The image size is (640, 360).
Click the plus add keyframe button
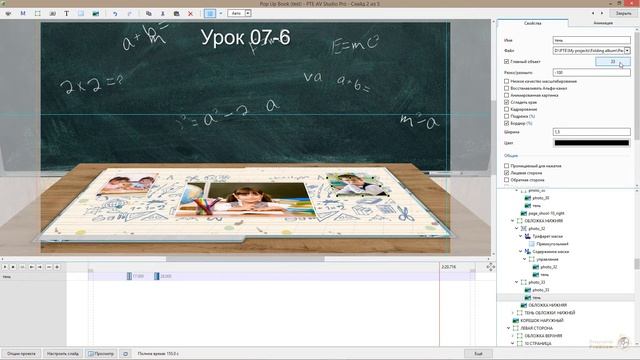pos(57,267)
